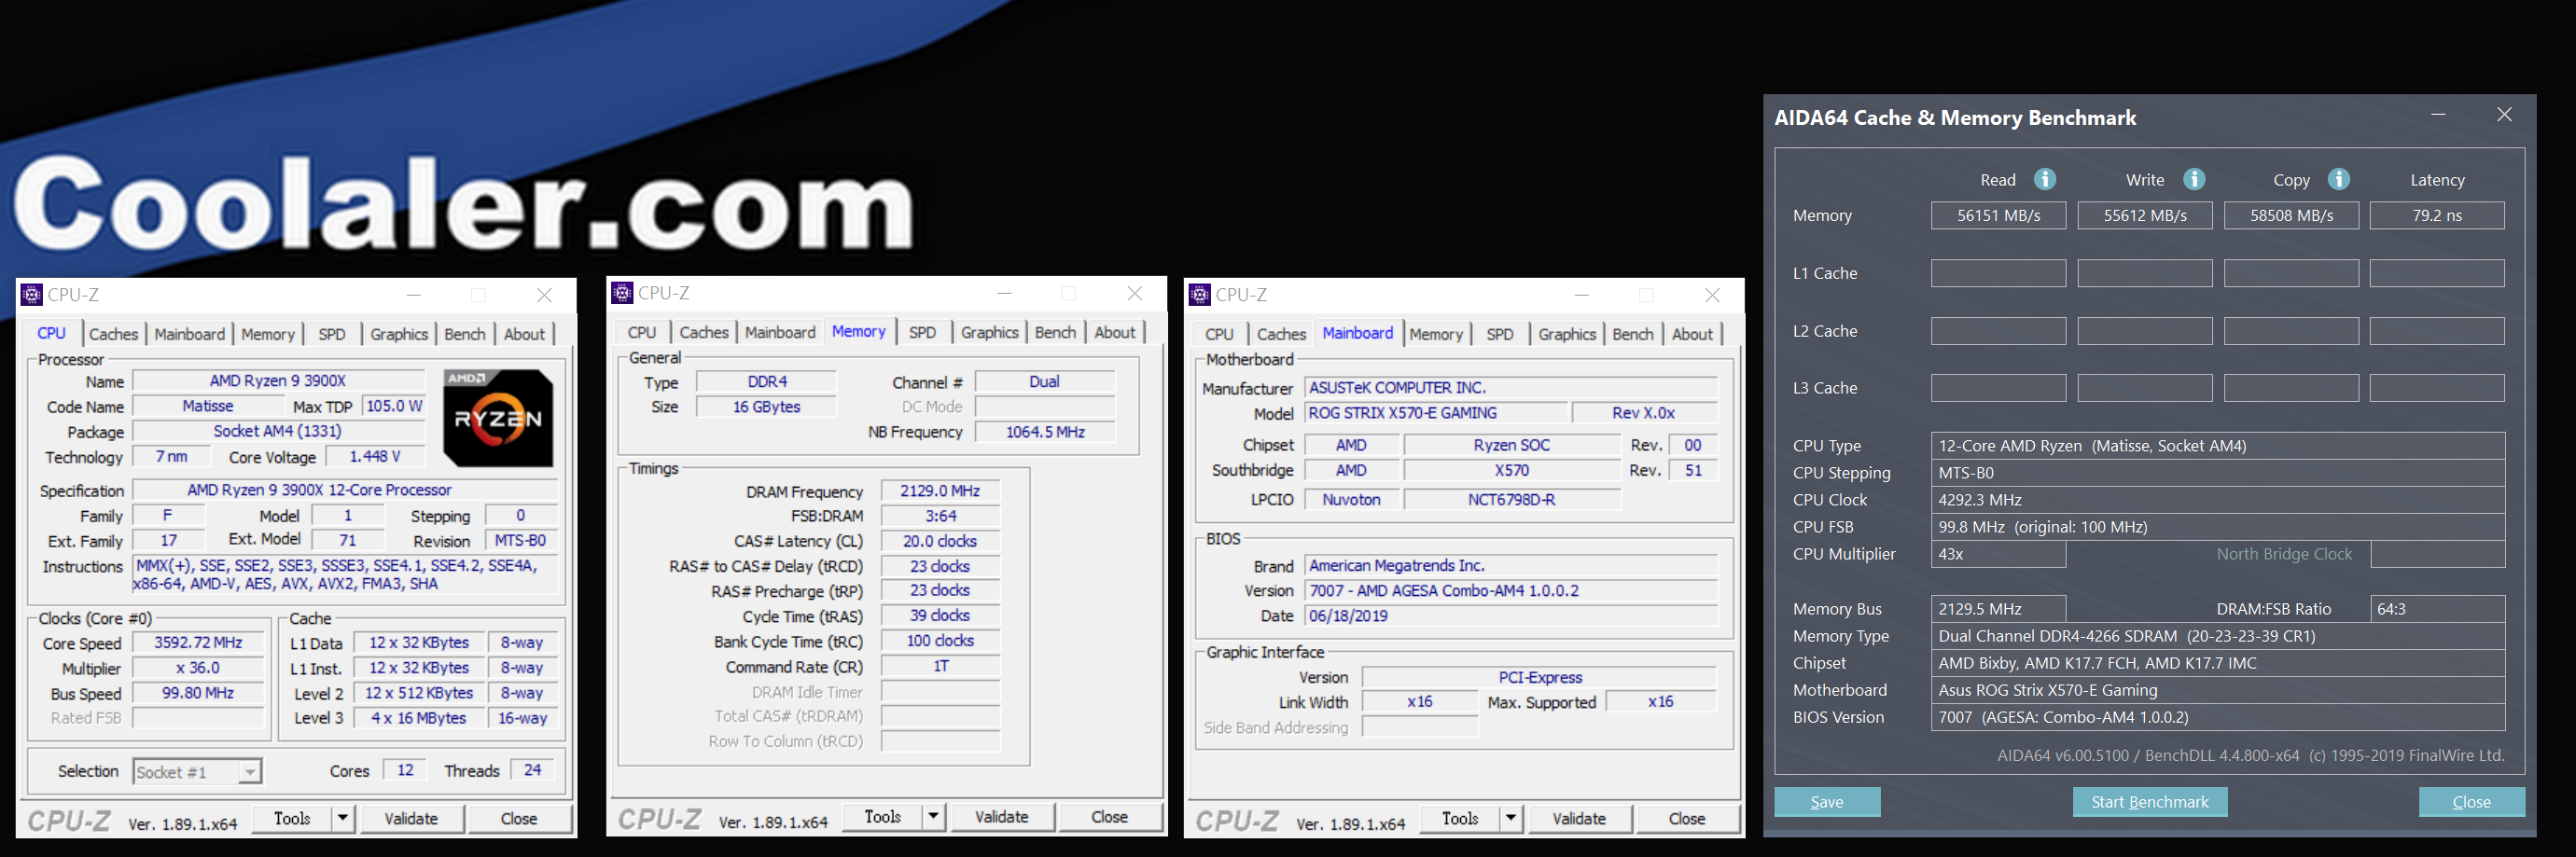The height and width of the screenshot is (857, 2576).
Task: Click Start Benchmark in AIDA64
Action: coord(2150,802)
